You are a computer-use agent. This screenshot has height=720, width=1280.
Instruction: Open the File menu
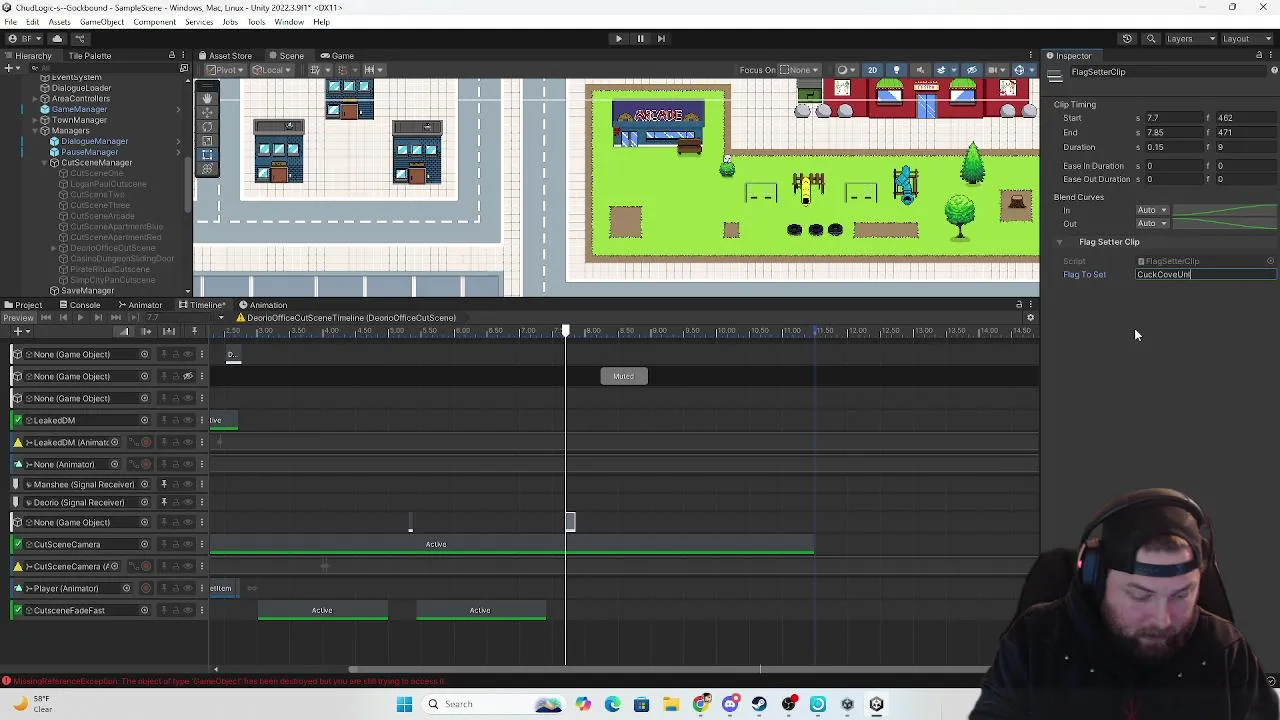coord(10,22)
